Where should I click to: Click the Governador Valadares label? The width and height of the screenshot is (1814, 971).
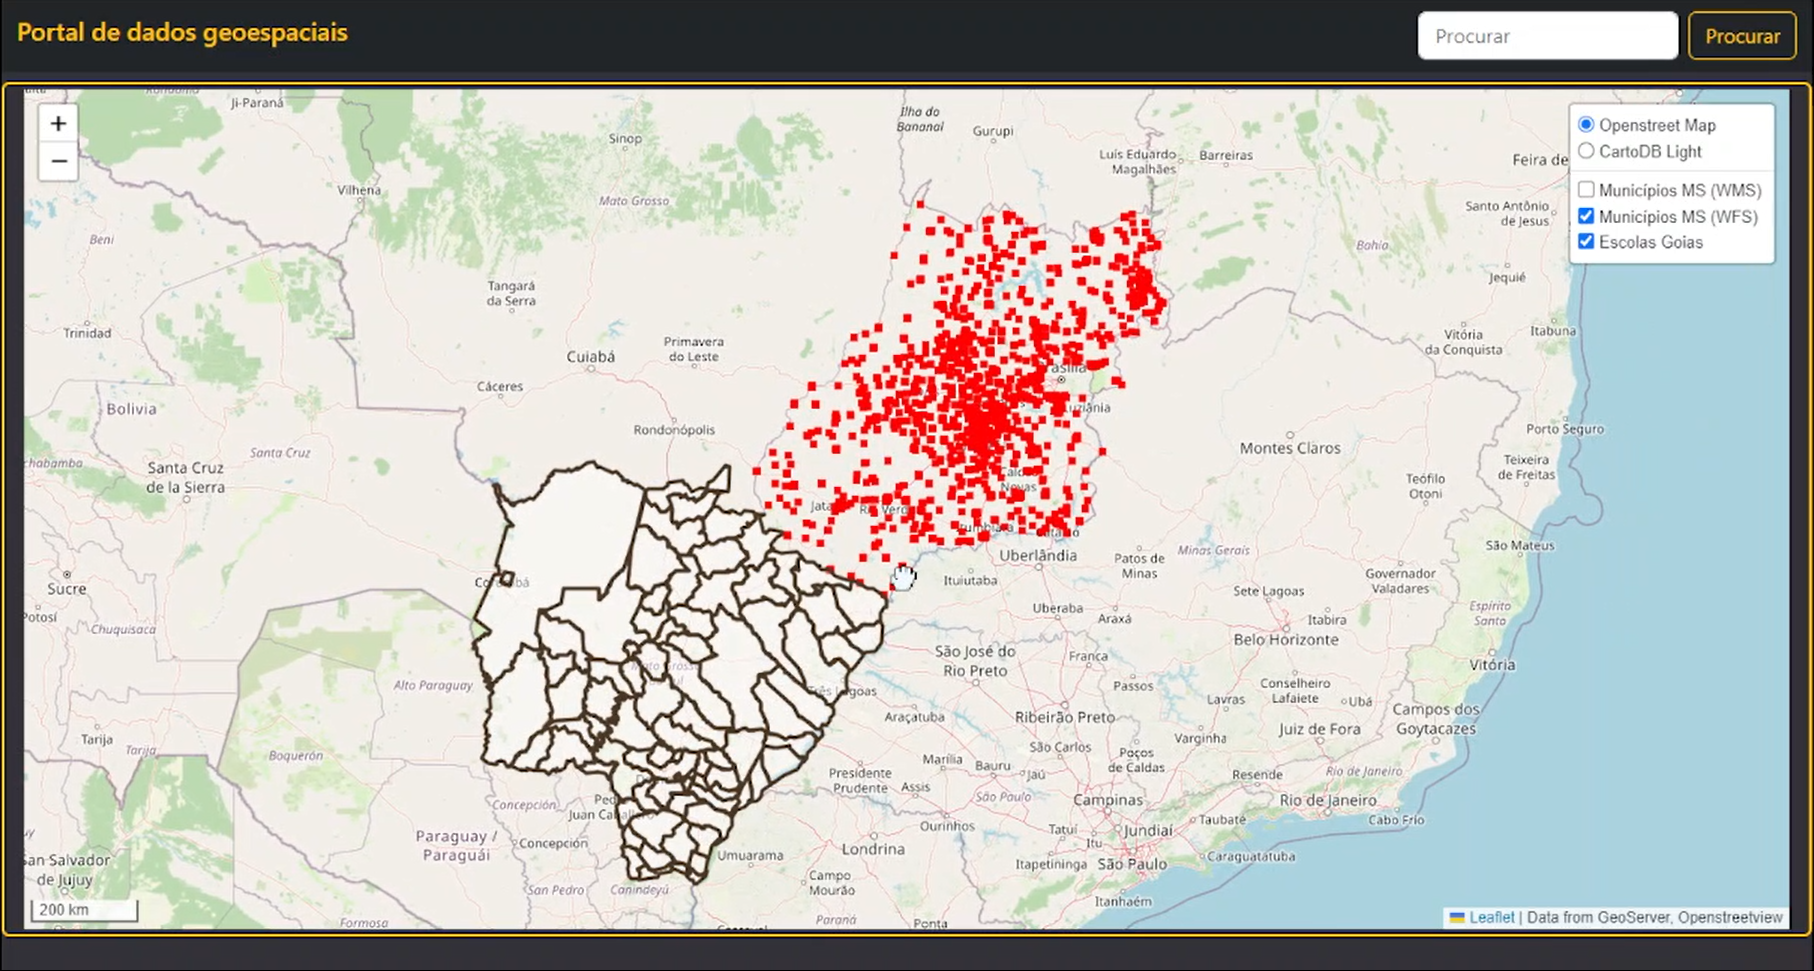point(1400,581)
